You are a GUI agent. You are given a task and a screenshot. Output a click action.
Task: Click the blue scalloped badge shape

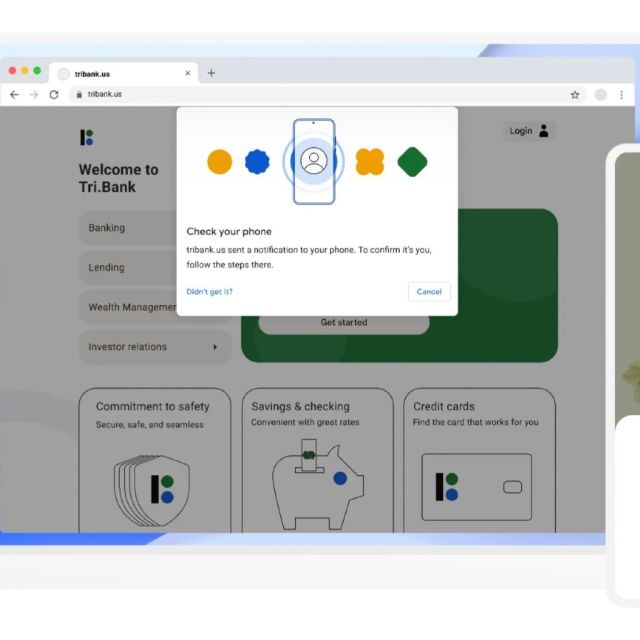257,162
